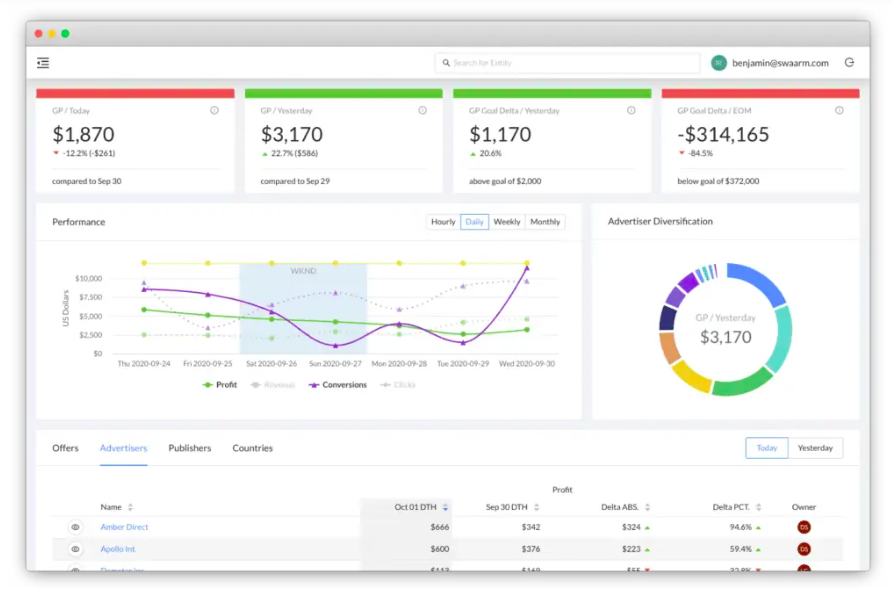Toggle Revenue series in chart legend
The height and width of the screenshot is (590, 893).
[273, 385]
